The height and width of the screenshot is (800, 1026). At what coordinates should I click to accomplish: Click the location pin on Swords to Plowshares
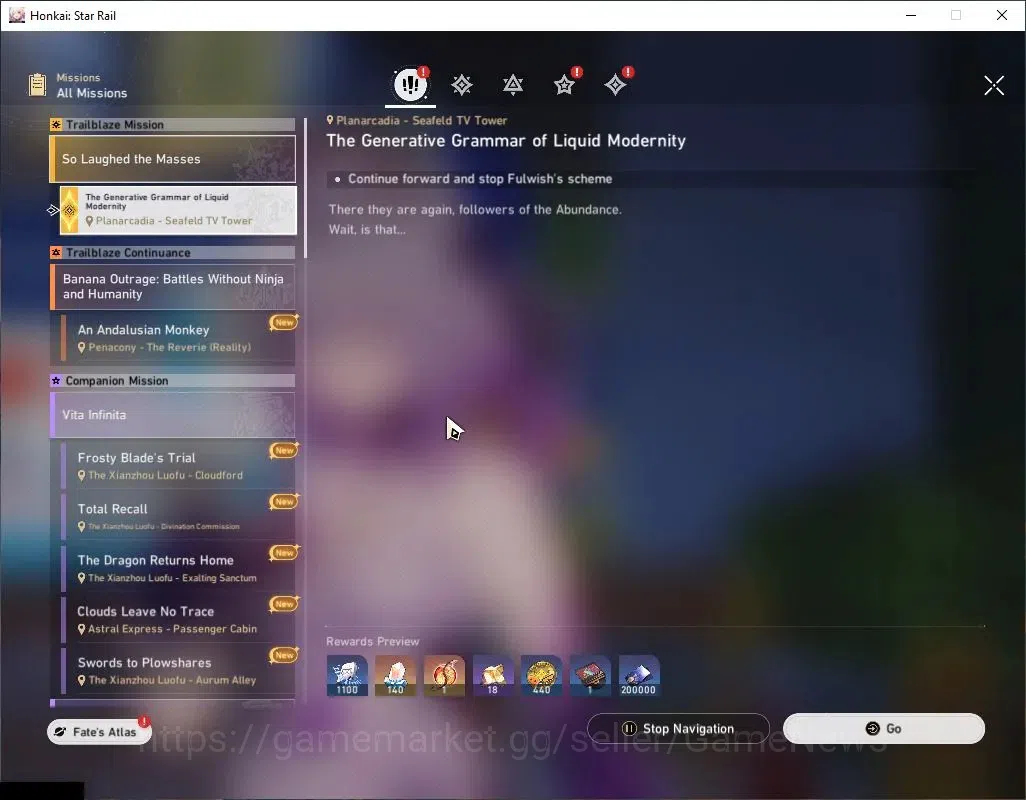82,680
